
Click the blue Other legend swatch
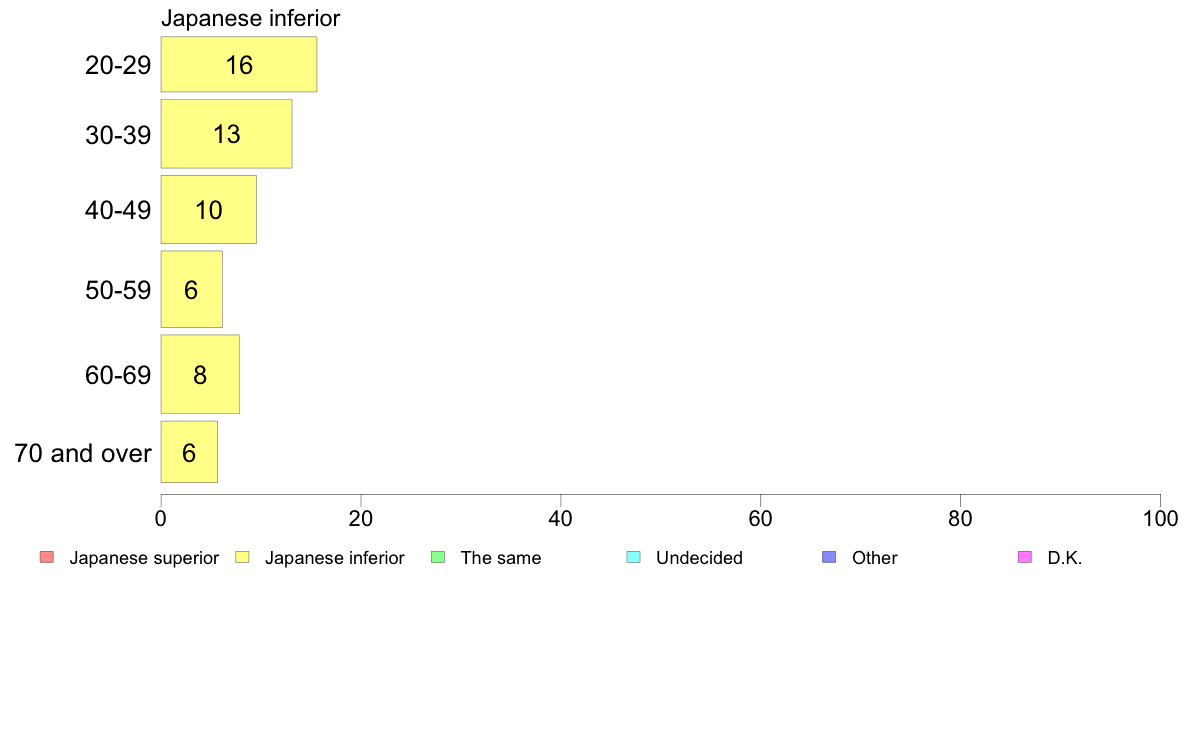coord(828,557)
